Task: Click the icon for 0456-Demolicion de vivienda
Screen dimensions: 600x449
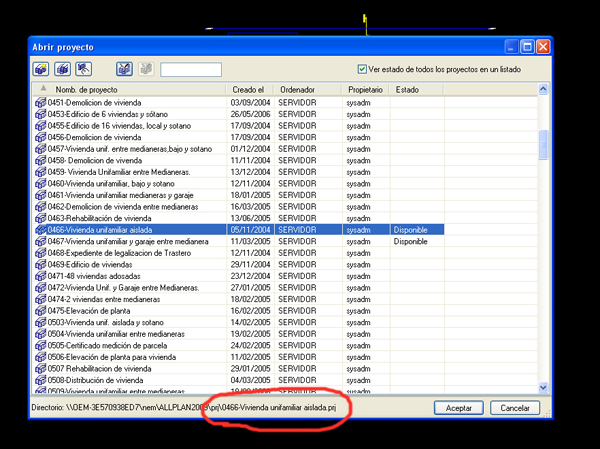Action: [x=41, y=137]
